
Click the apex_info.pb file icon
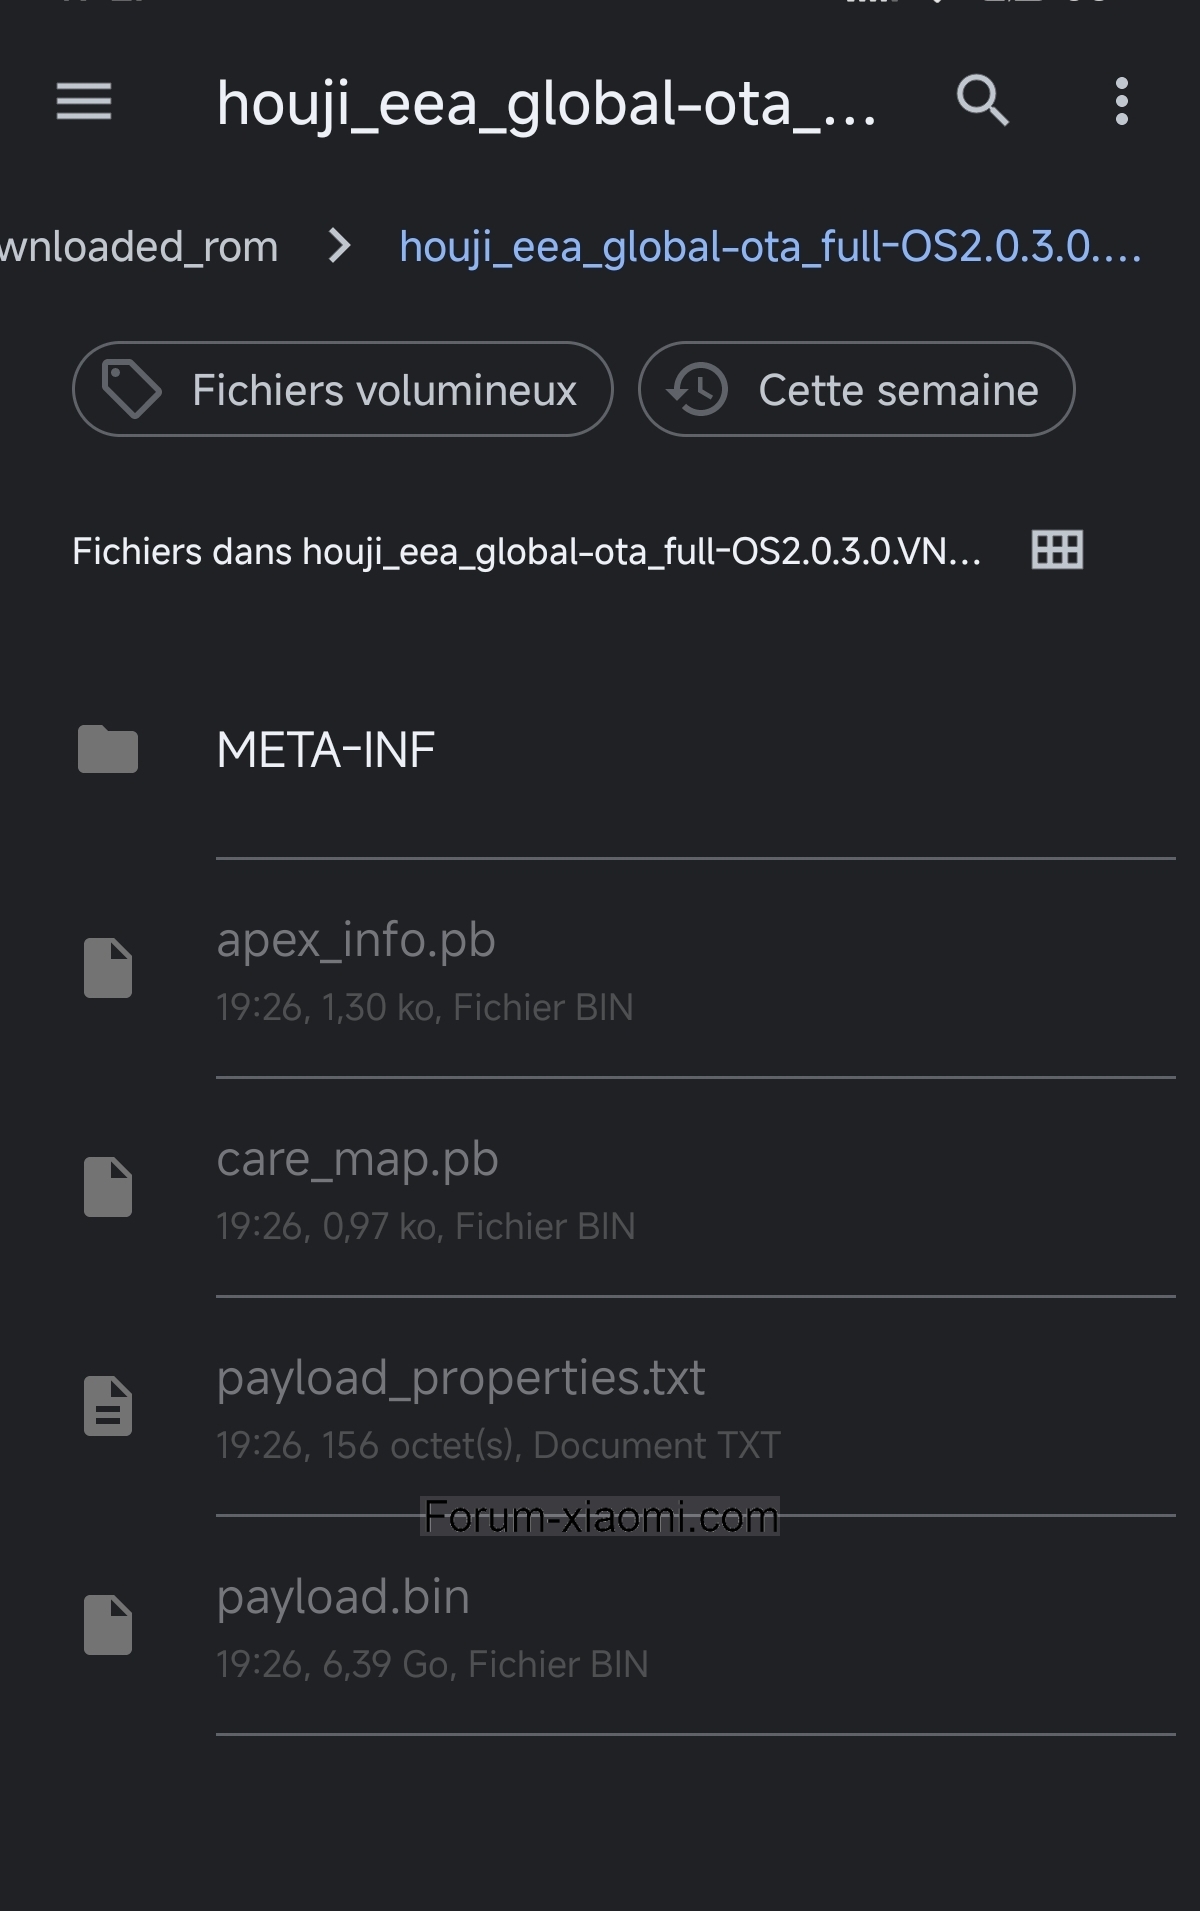[108, 968]
